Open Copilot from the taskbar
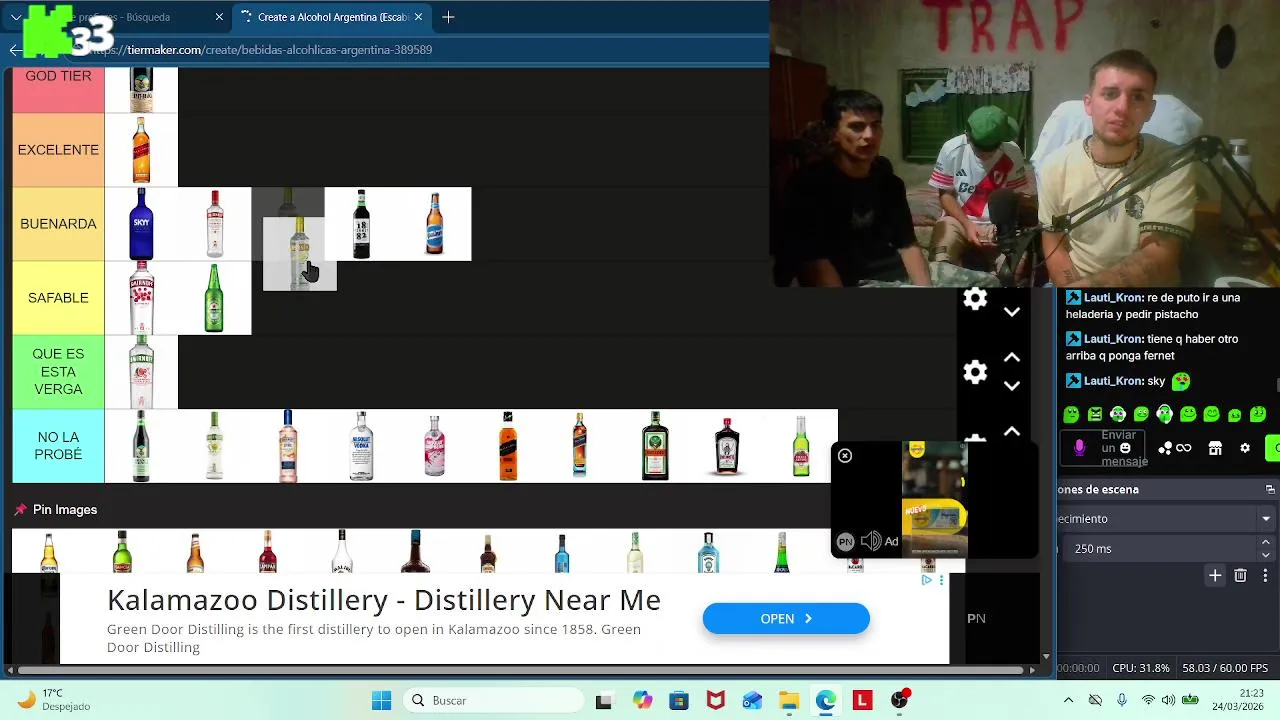This screenshot has width=1280, height=720. pos(642,701)
